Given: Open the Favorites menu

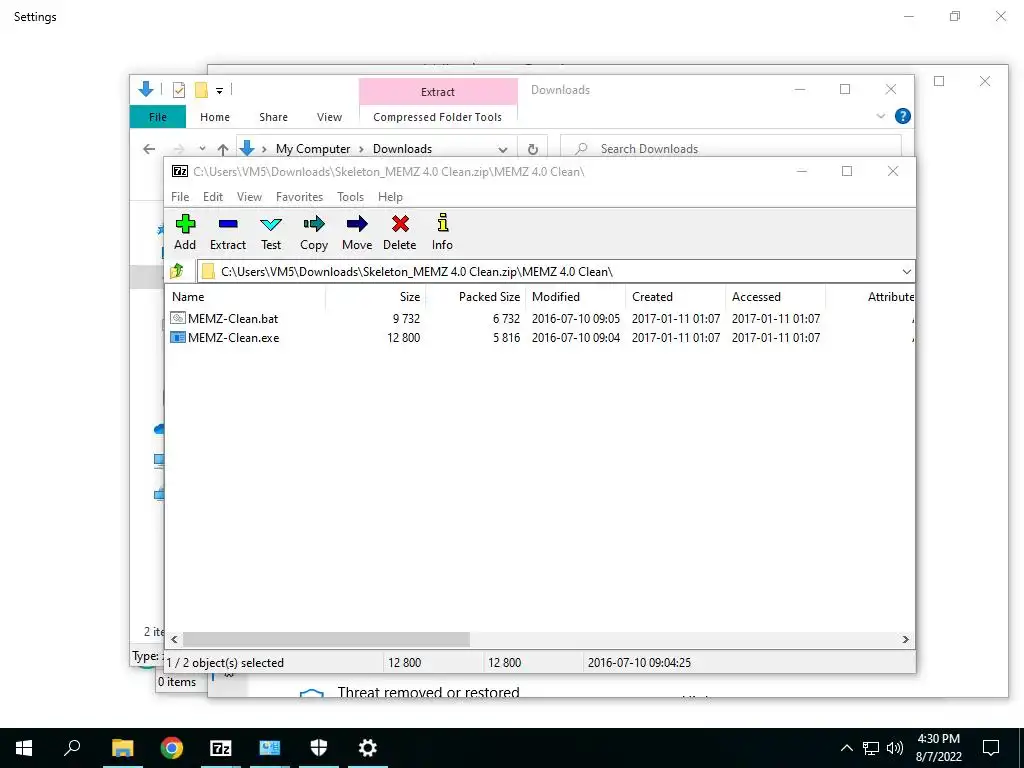Looking at the screenshot, I should click(299, 197).
